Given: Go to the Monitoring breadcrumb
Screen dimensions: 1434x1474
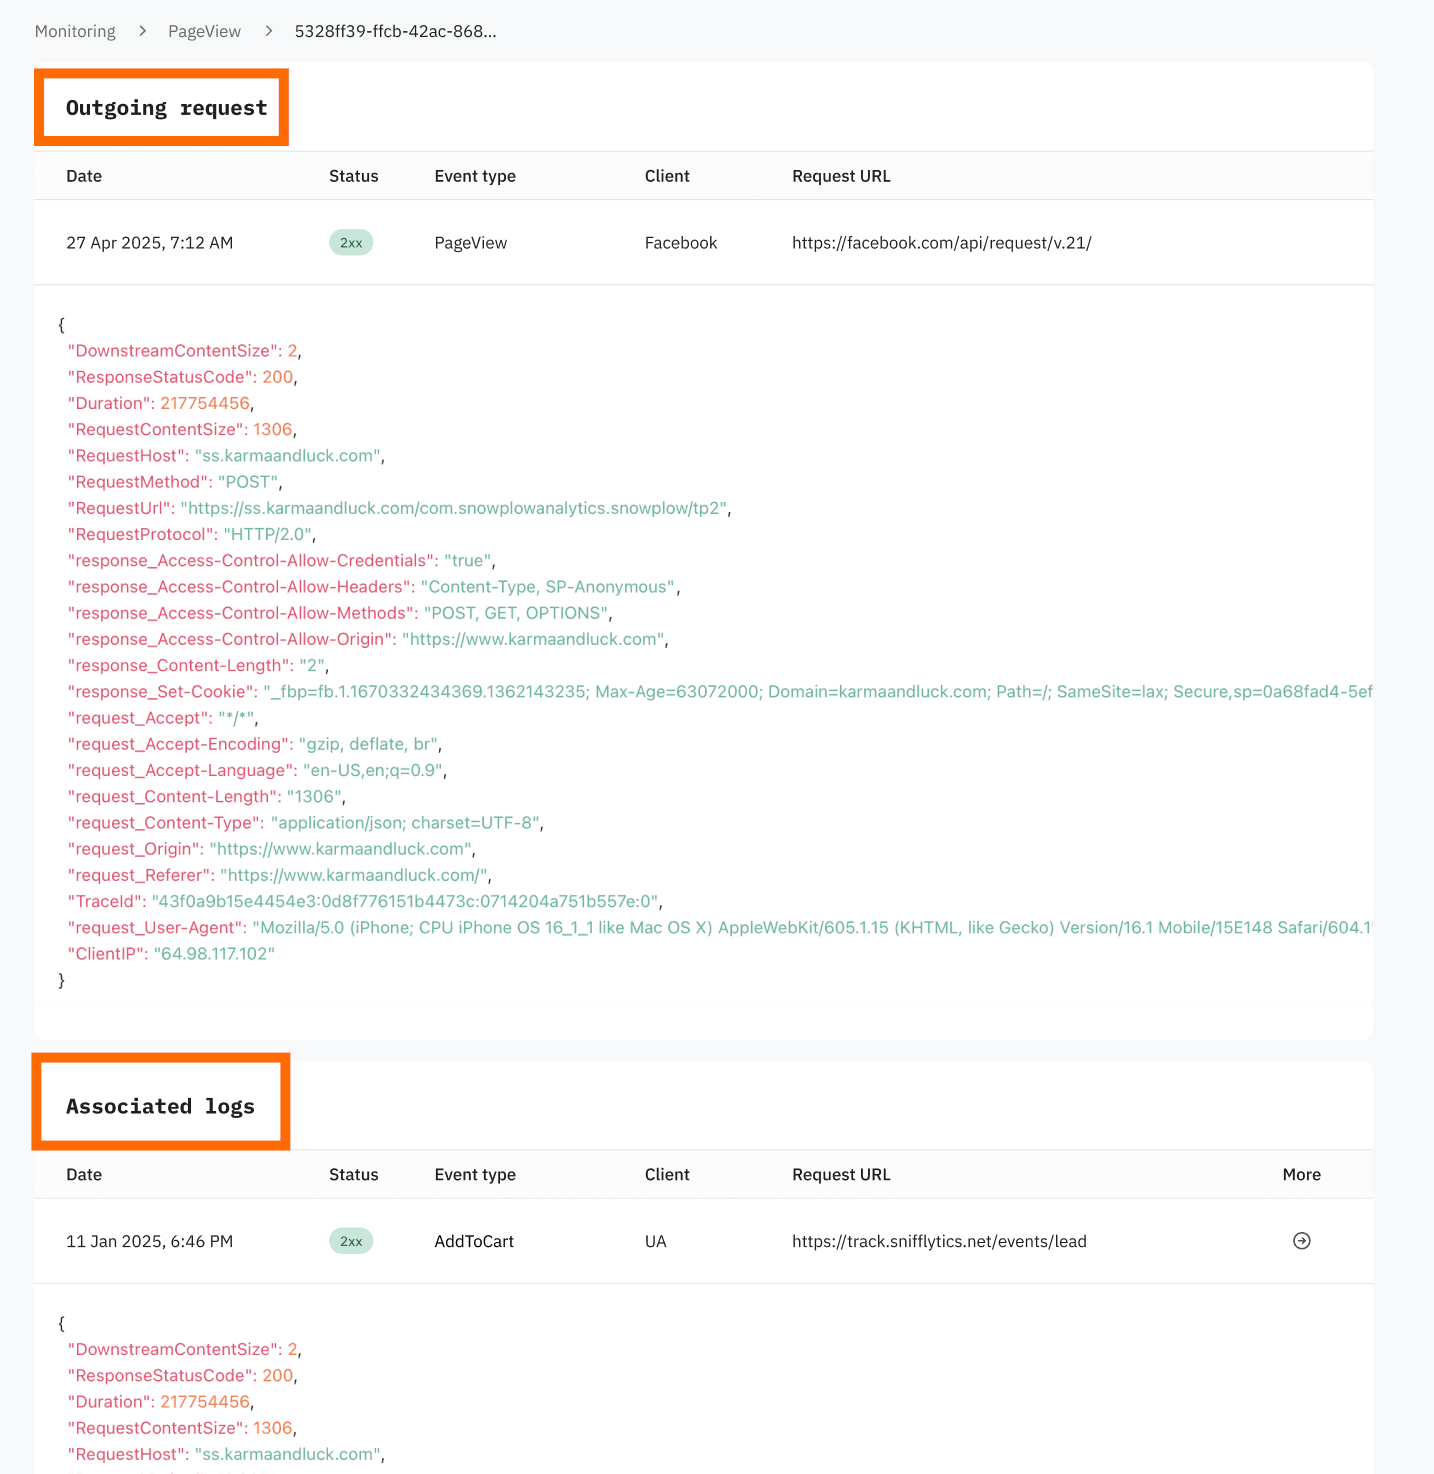Looking at the screenshot, I should coord(75,31).
